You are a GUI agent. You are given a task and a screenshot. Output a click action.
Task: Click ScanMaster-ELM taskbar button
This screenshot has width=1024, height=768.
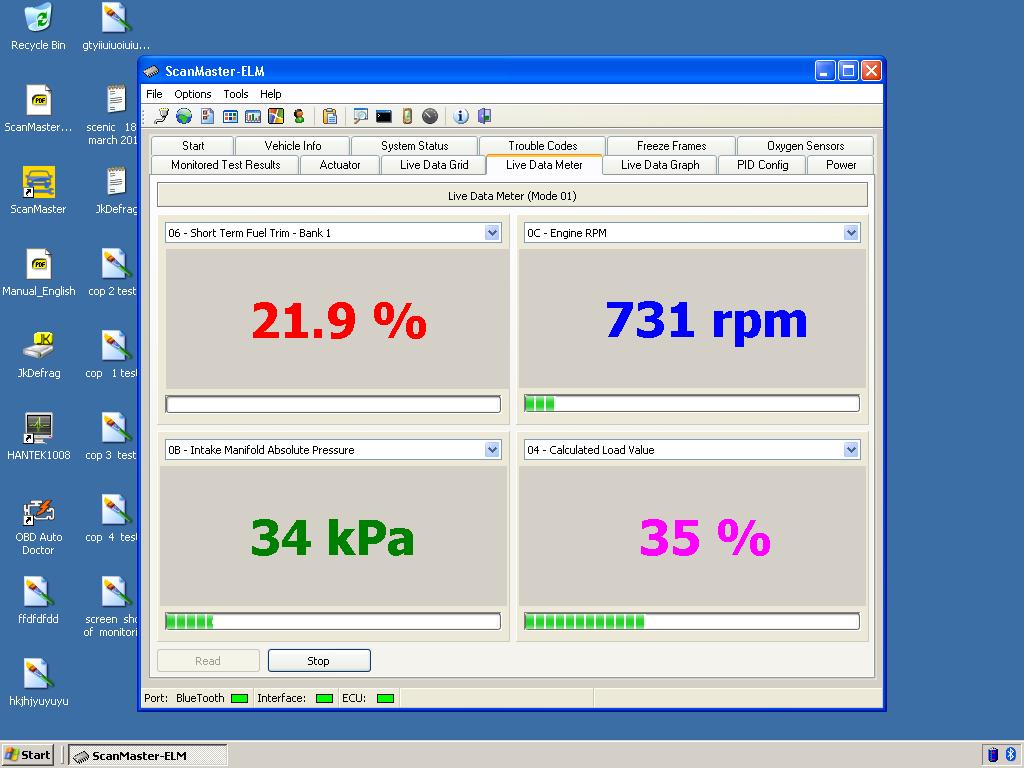pos(148,756)
